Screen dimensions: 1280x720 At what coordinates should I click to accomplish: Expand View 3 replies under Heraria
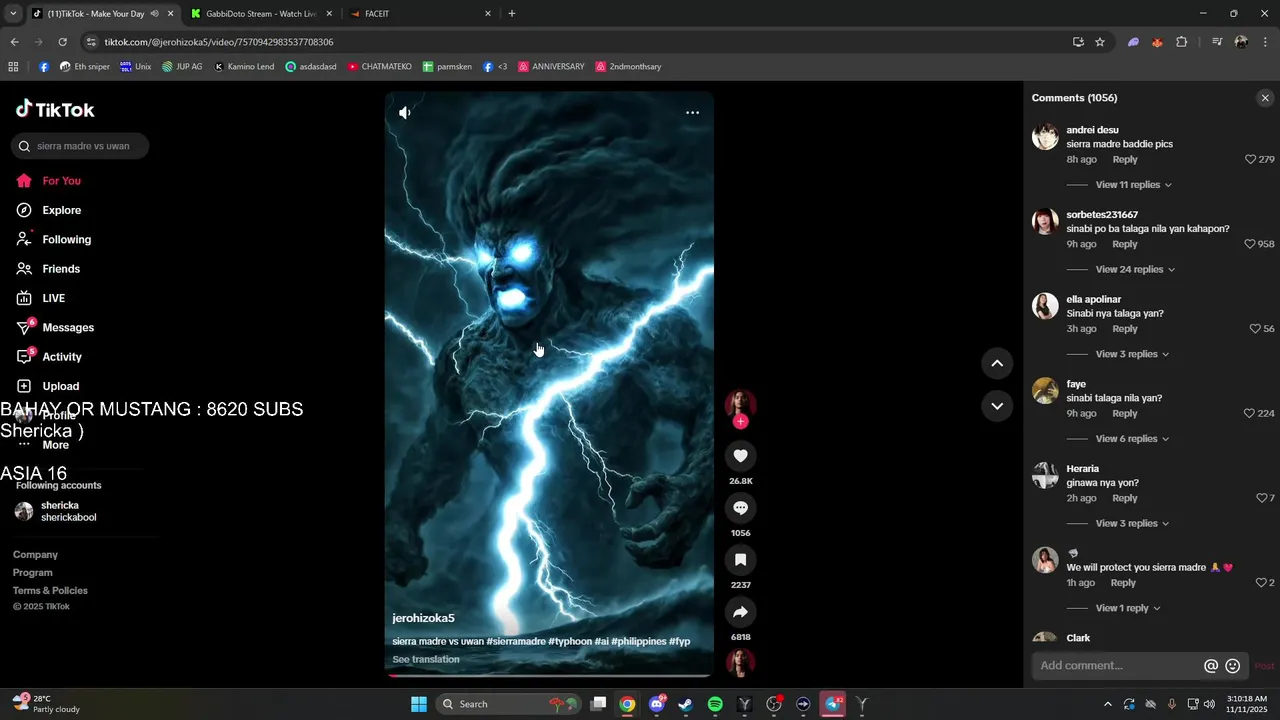tap(1132, 524)
